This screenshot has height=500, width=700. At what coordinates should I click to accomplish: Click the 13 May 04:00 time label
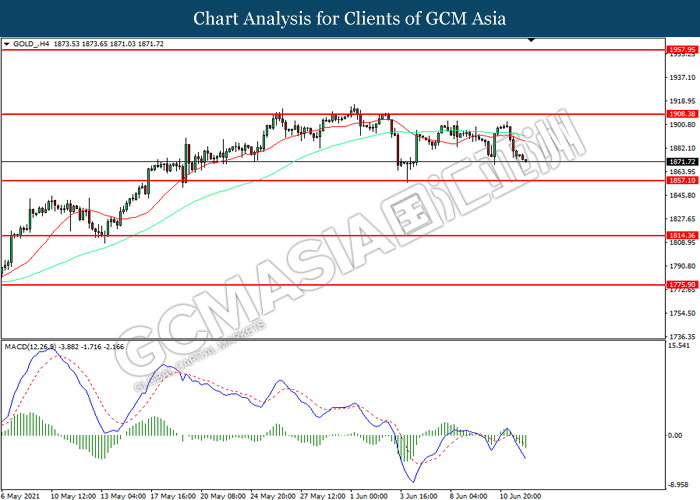coord(123,496)
